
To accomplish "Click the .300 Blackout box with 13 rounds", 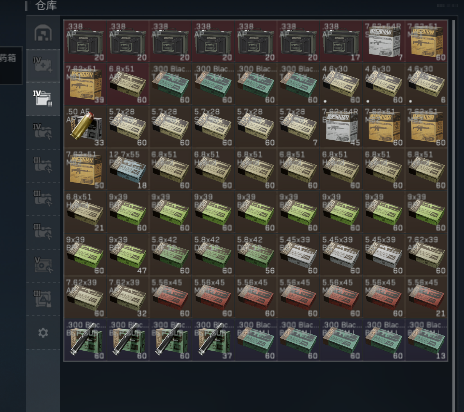I will pyautogui.click(x=427, y=340).
